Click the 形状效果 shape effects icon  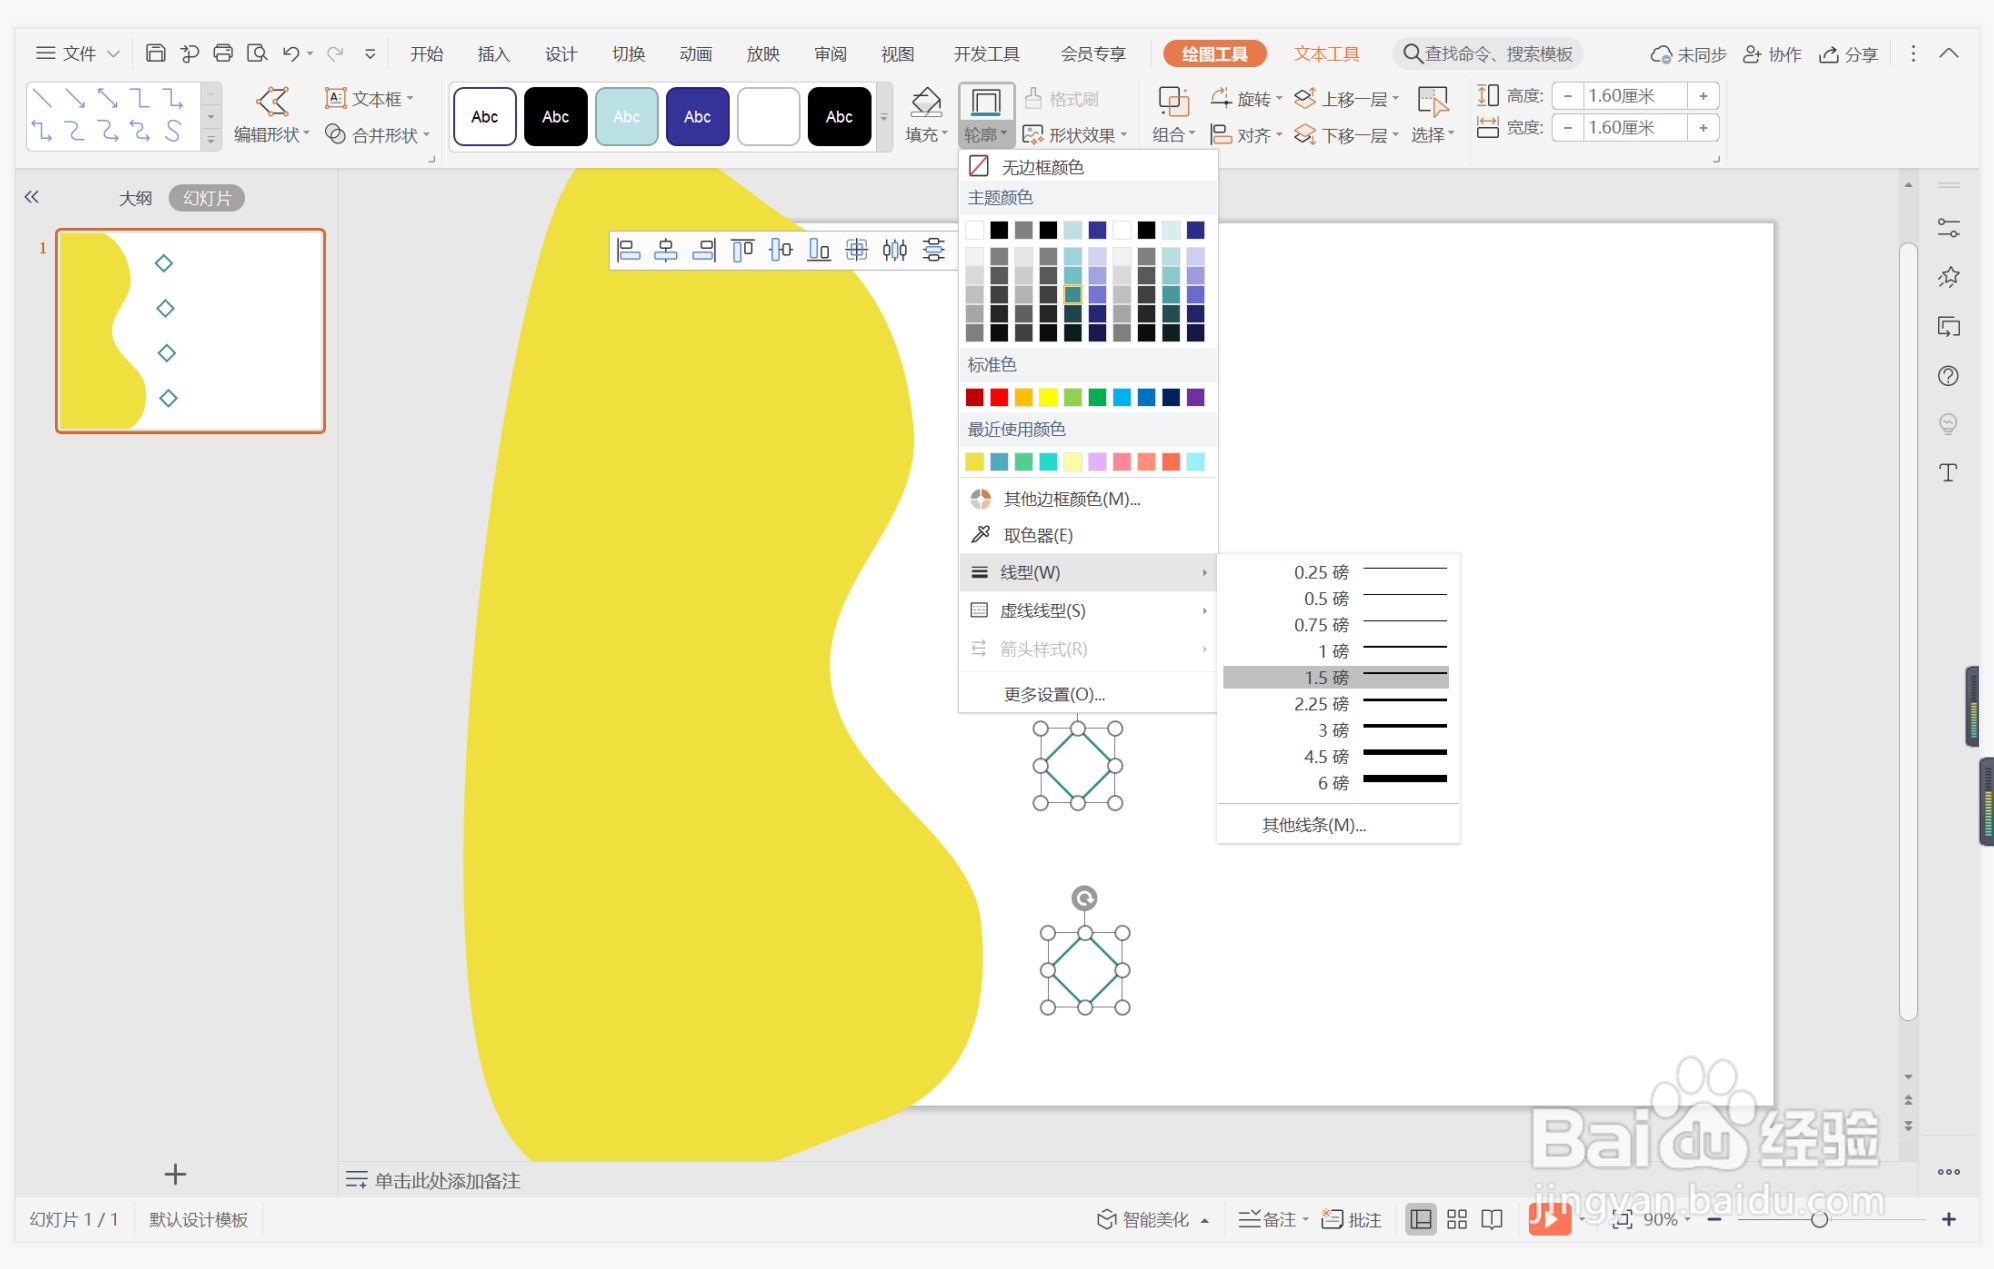(x=1033, y=134)
